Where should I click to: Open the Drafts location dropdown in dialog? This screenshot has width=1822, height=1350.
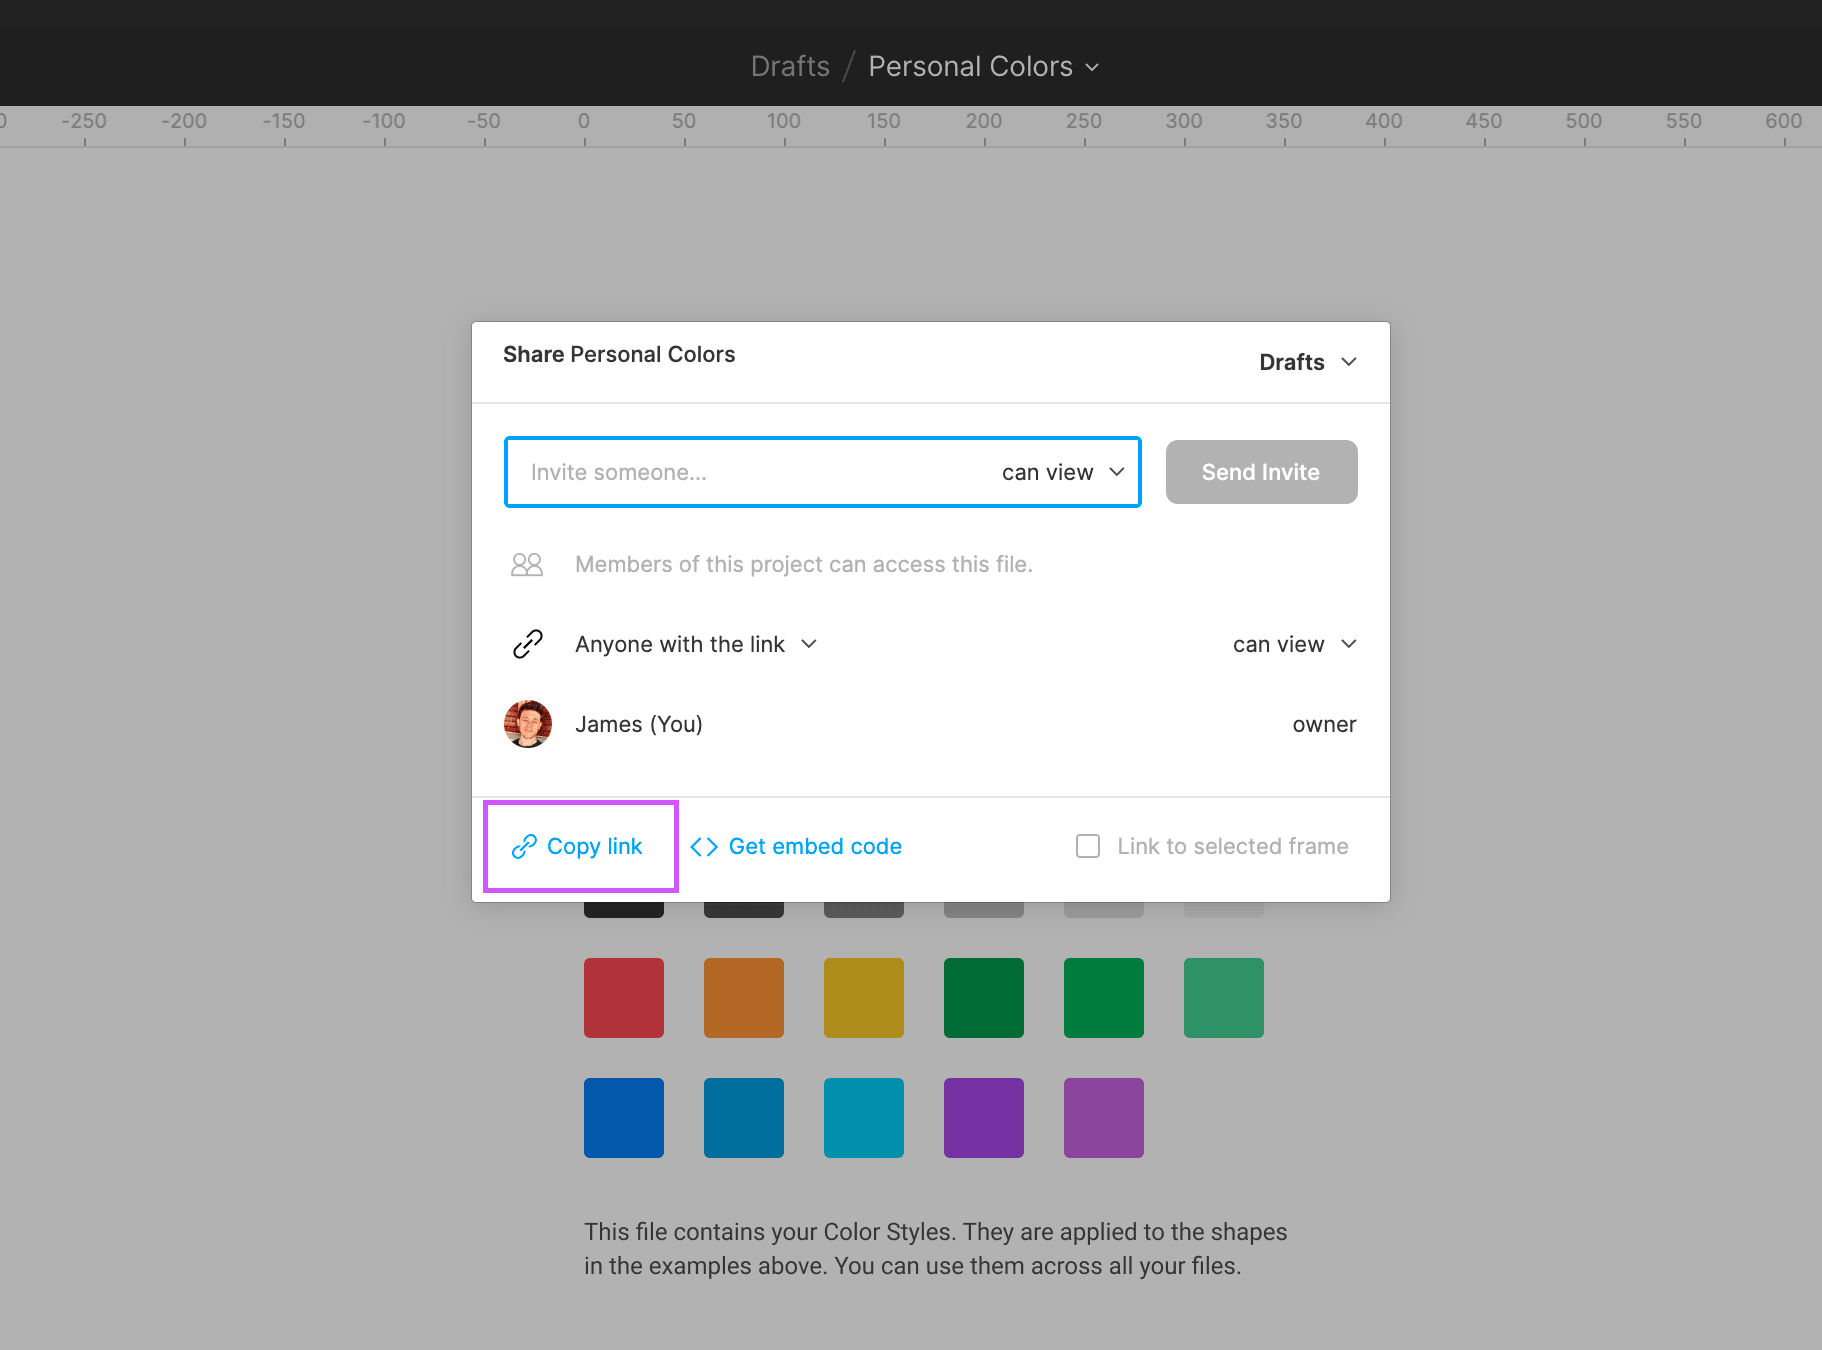[x=1308, y=362]
